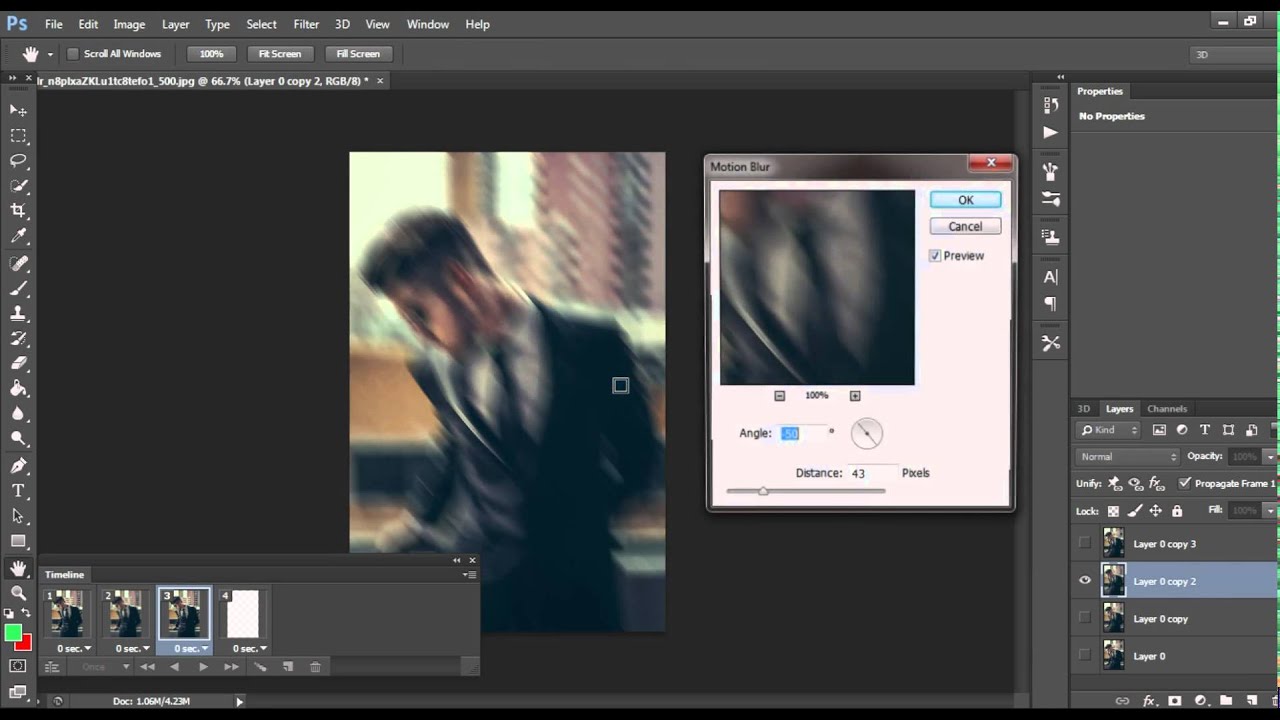Open the Once looping options dropdown
The height and width of the screenshot is (720, 1280).
(105, 667)
